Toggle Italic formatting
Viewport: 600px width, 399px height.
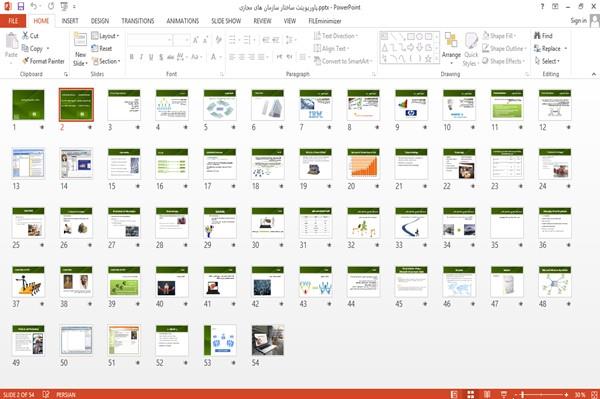click(x=141, y=57)
